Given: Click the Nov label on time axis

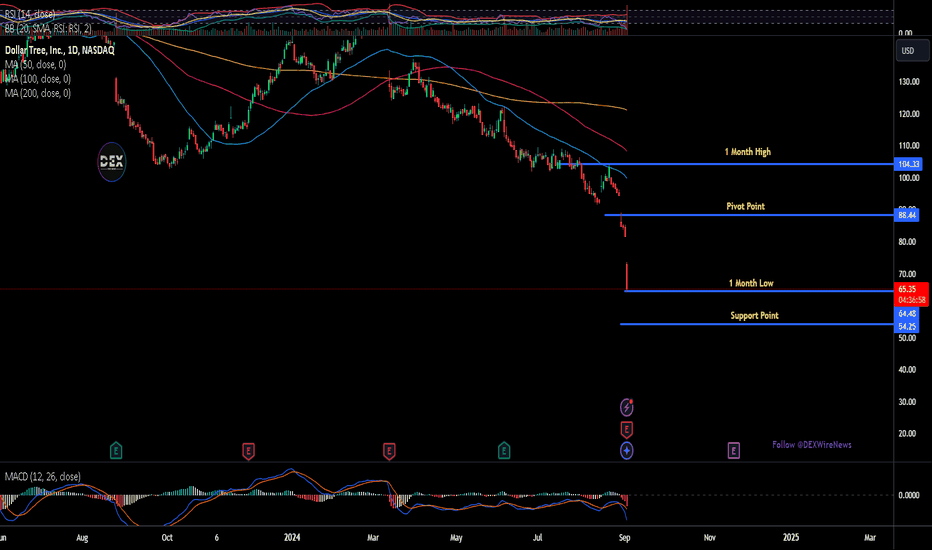Looking at the screenshot, I should (x=710, y=538).
